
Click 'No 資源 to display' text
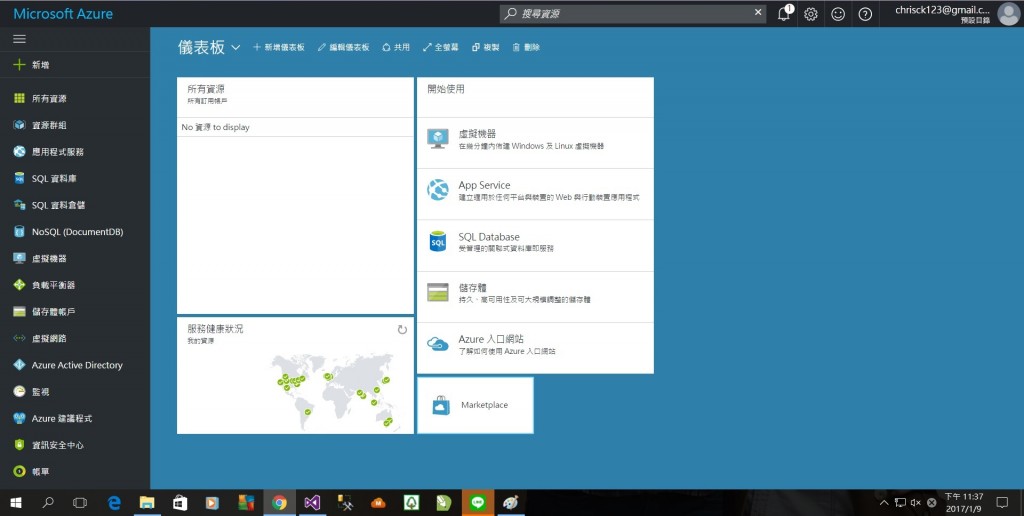[216, 127]
